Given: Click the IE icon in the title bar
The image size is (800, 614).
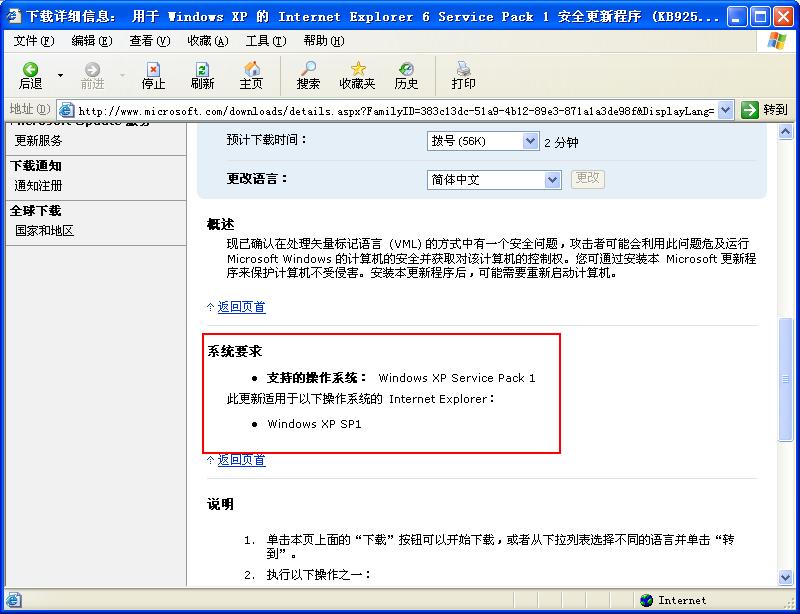Looking at the screenshot, I should coord(14,17).
